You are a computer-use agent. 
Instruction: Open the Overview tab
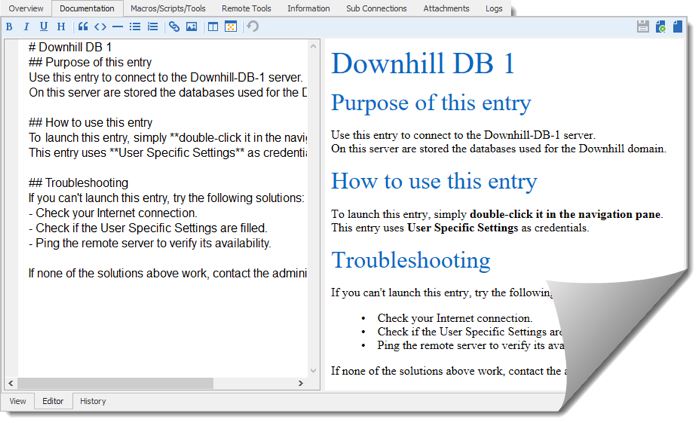pos(26,8)
